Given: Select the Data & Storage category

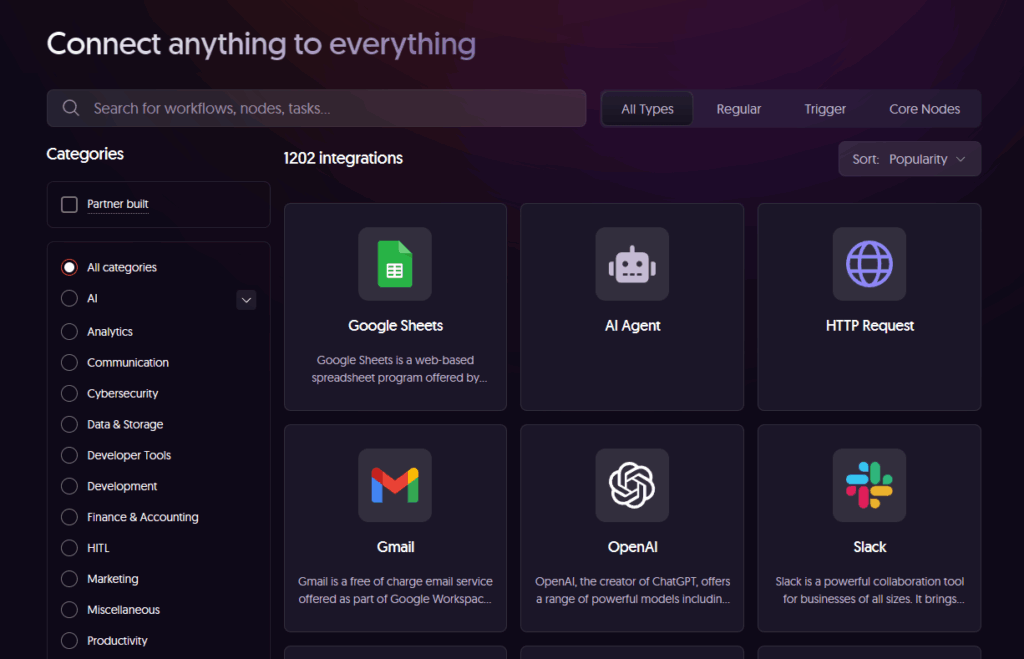Looking at the screenshot, I should pos(124,424).
